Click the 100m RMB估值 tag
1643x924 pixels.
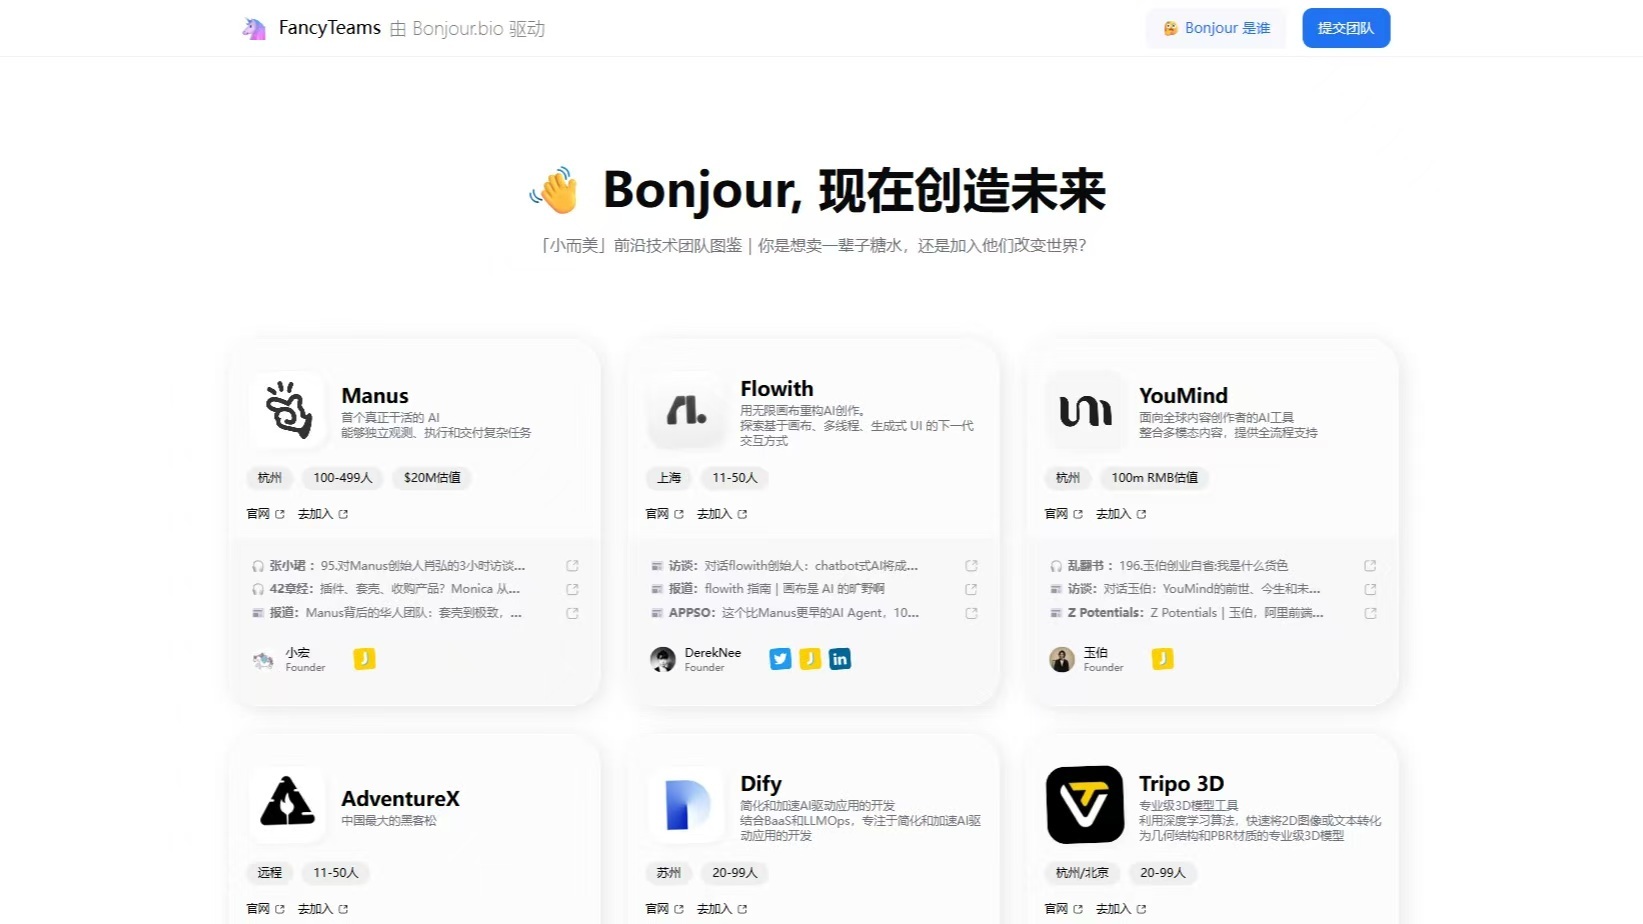[1154, 478]
